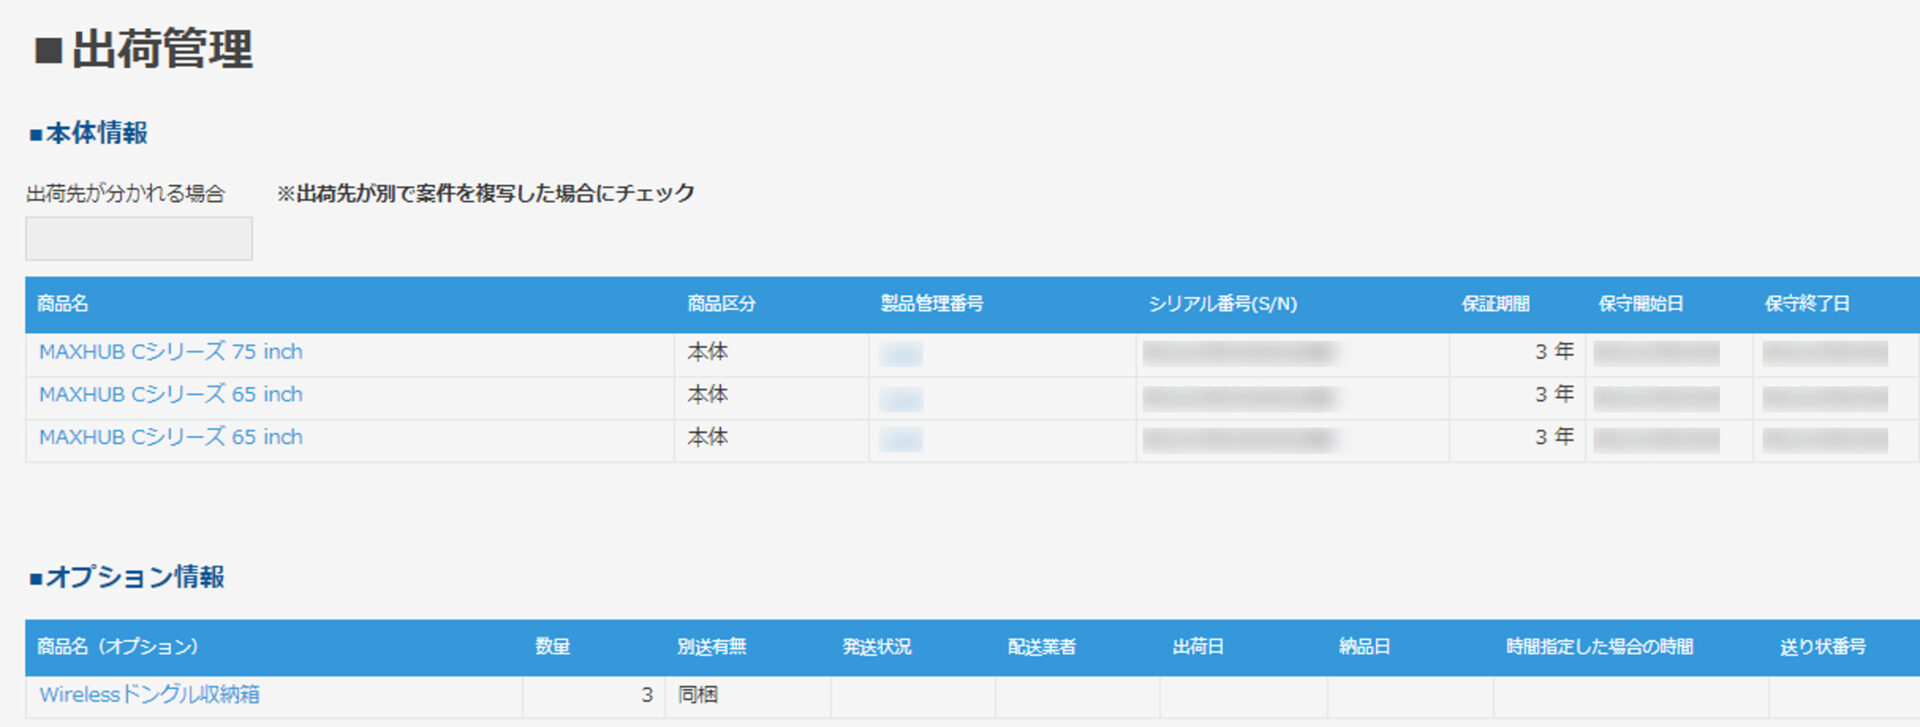The image size is (1920, 727).
Task: Click the 商品名 column header
Action: 63,304
